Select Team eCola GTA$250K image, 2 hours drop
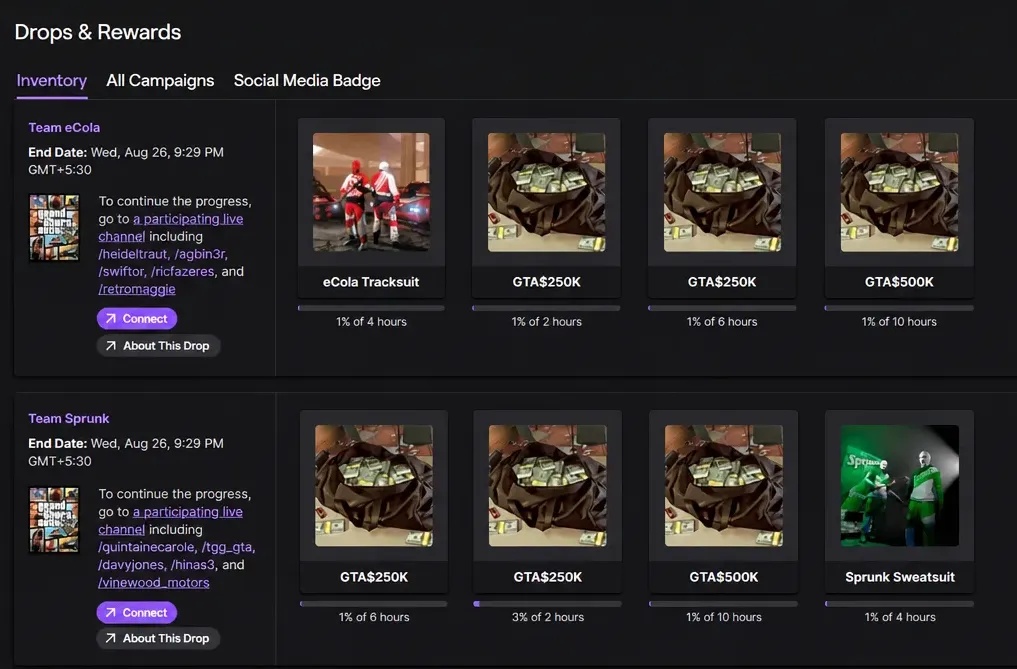Image resolution: width=1017 pixels, height=669 pixels. [x=546, y=192]
